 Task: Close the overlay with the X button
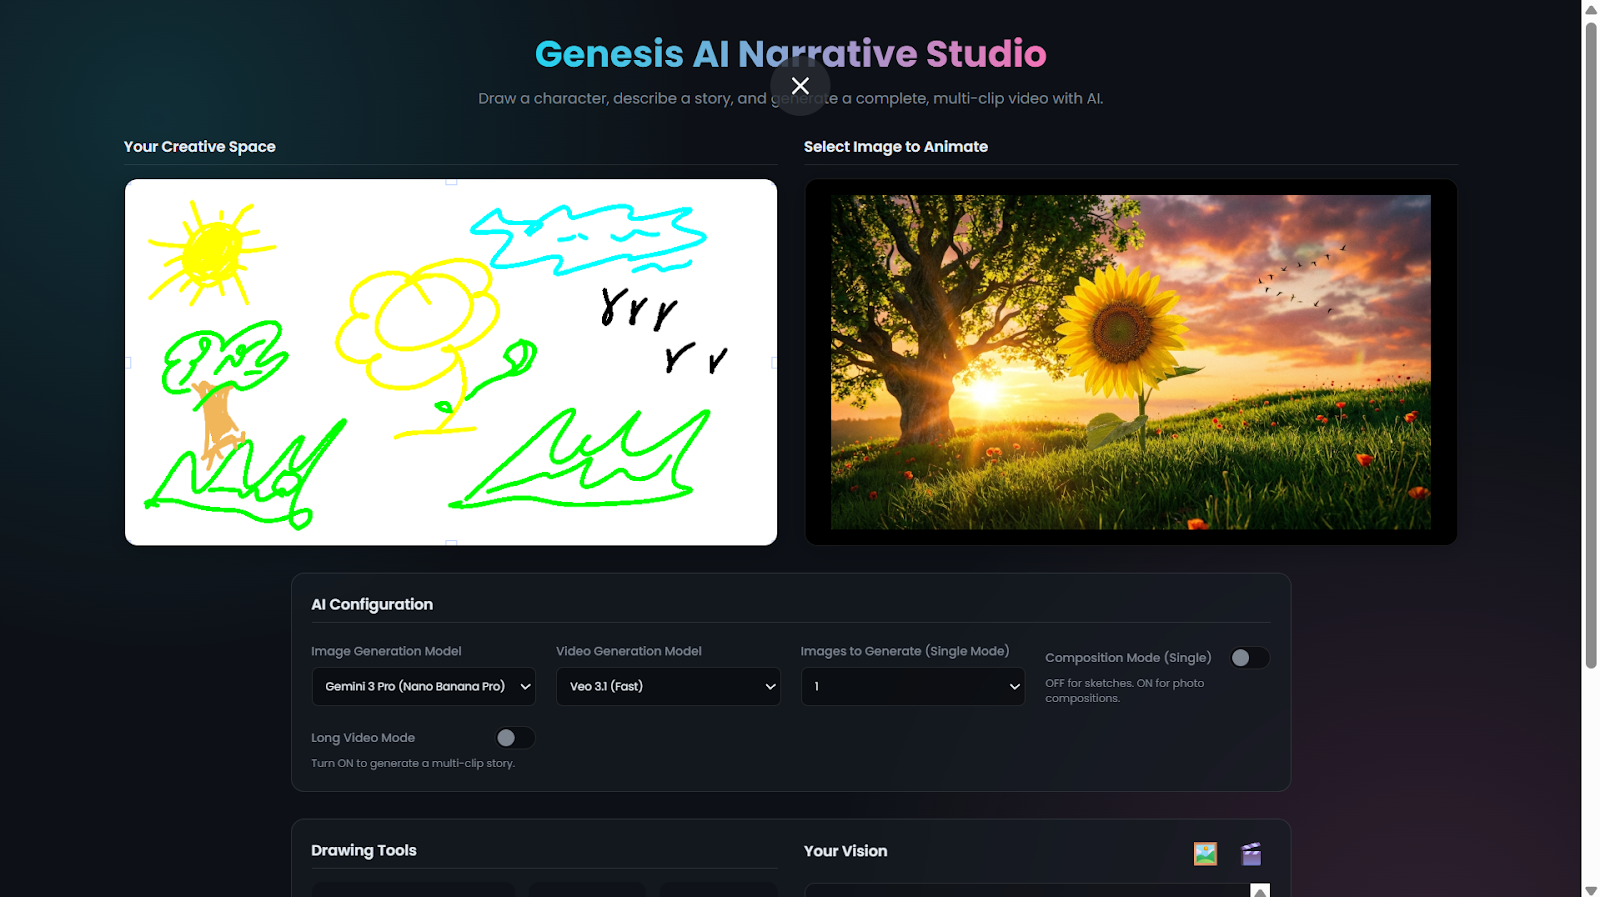(800, 86)
